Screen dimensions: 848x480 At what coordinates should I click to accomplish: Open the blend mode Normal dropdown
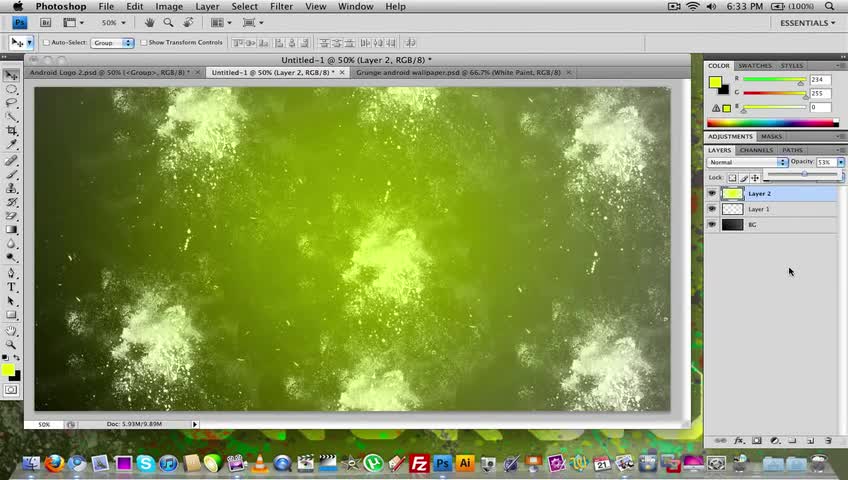tap(747, 162)
